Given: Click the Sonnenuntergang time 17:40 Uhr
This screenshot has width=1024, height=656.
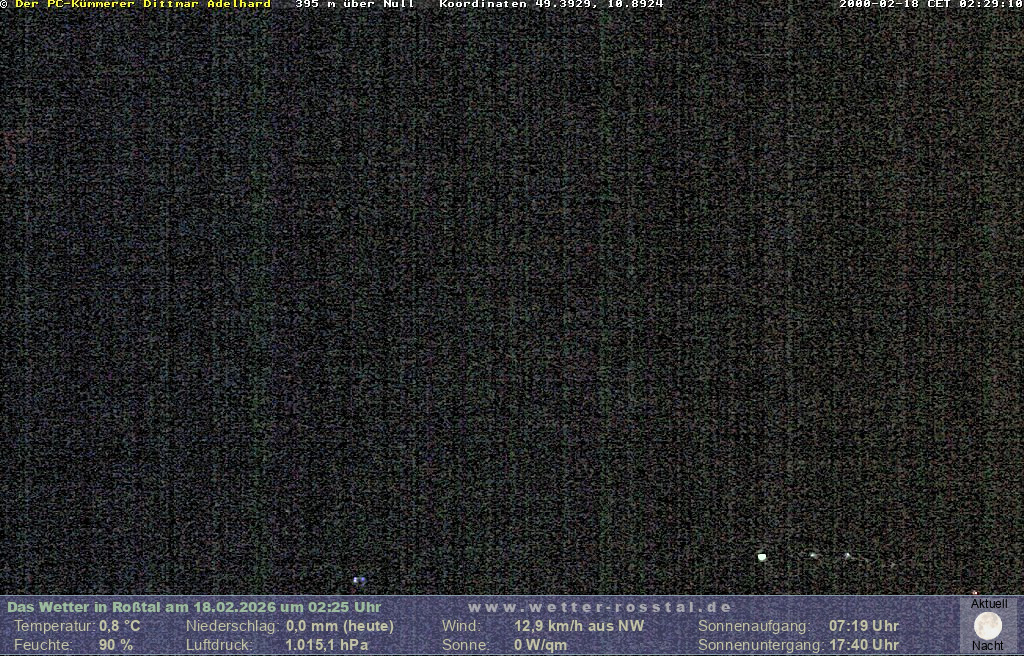Looking at the screenshot, I should pyautogui.click(x=864, y=645).
